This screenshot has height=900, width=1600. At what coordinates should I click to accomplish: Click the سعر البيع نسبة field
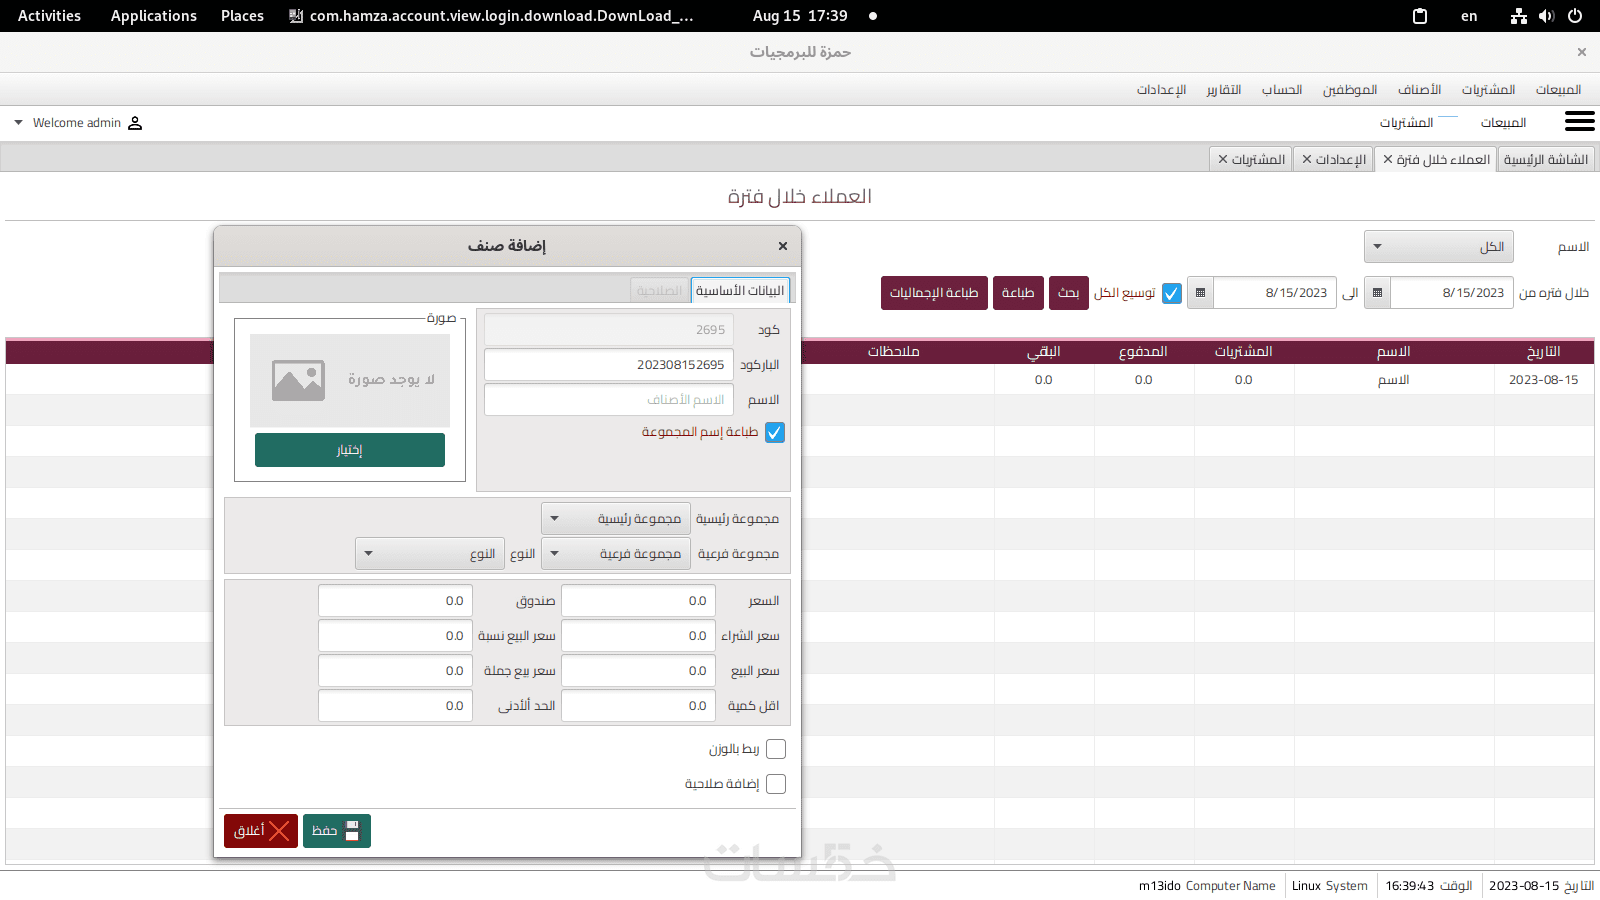(x=396, y=636)
